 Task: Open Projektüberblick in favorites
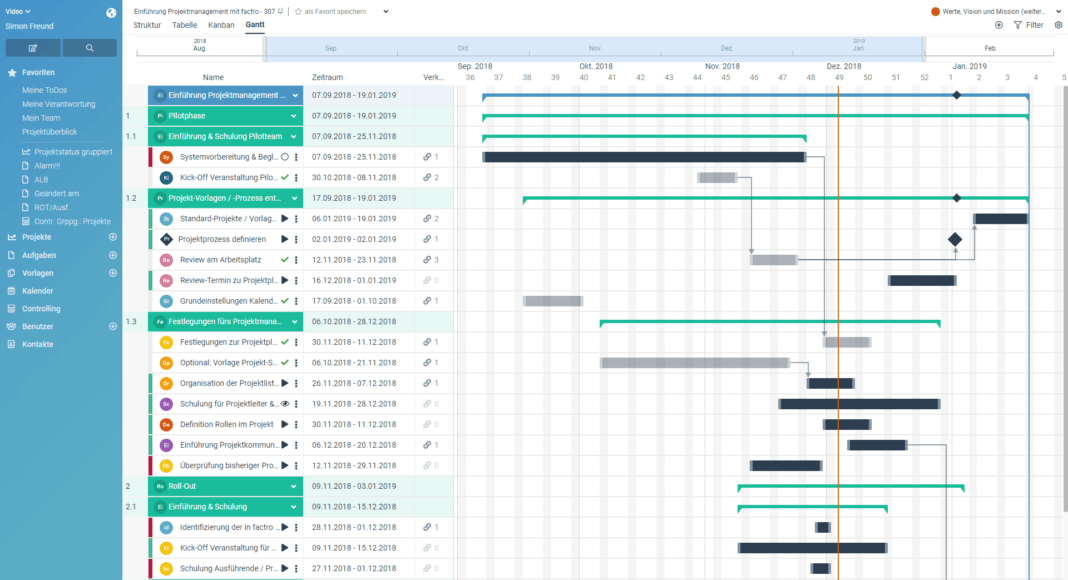point(50,132)
